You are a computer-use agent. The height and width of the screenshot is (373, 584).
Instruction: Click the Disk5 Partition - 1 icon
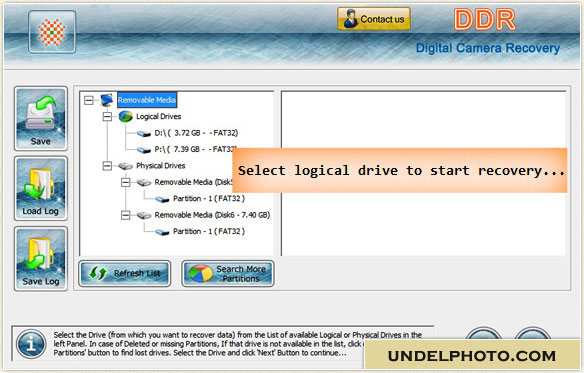pos(162,199)
